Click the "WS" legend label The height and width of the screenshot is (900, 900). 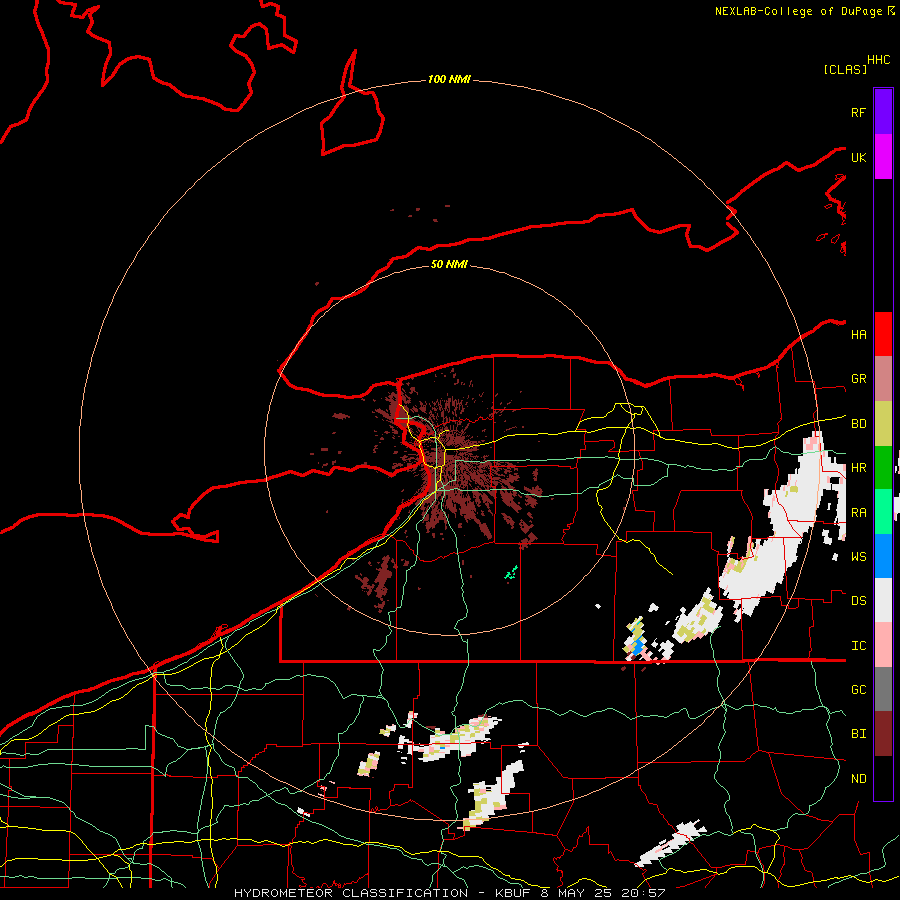click(x=858, y=556)
